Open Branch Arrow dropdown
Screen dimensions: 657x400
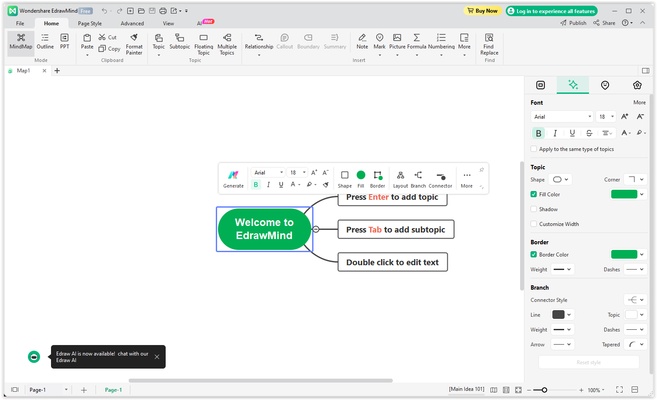pos(562,345)
